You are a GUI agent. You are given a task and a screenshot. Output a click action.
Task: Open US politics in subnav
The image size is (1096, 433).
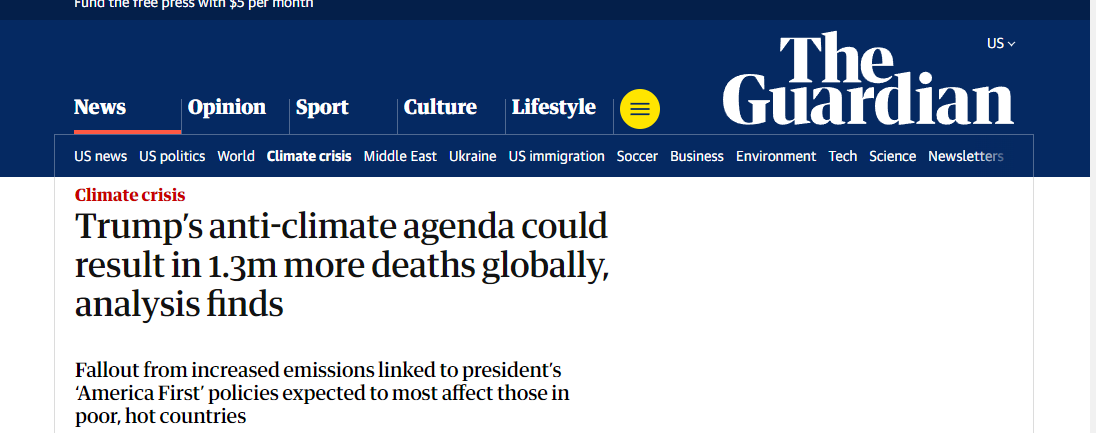coord(172,156)
